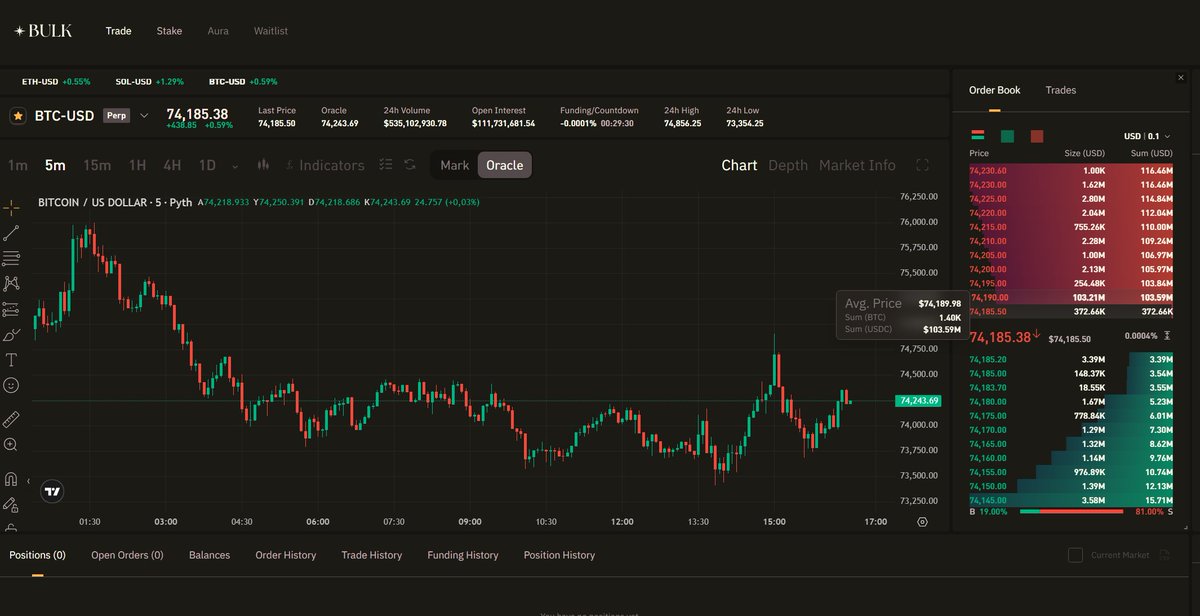Tick the Current Market checkbox

tap(1075, 555)
